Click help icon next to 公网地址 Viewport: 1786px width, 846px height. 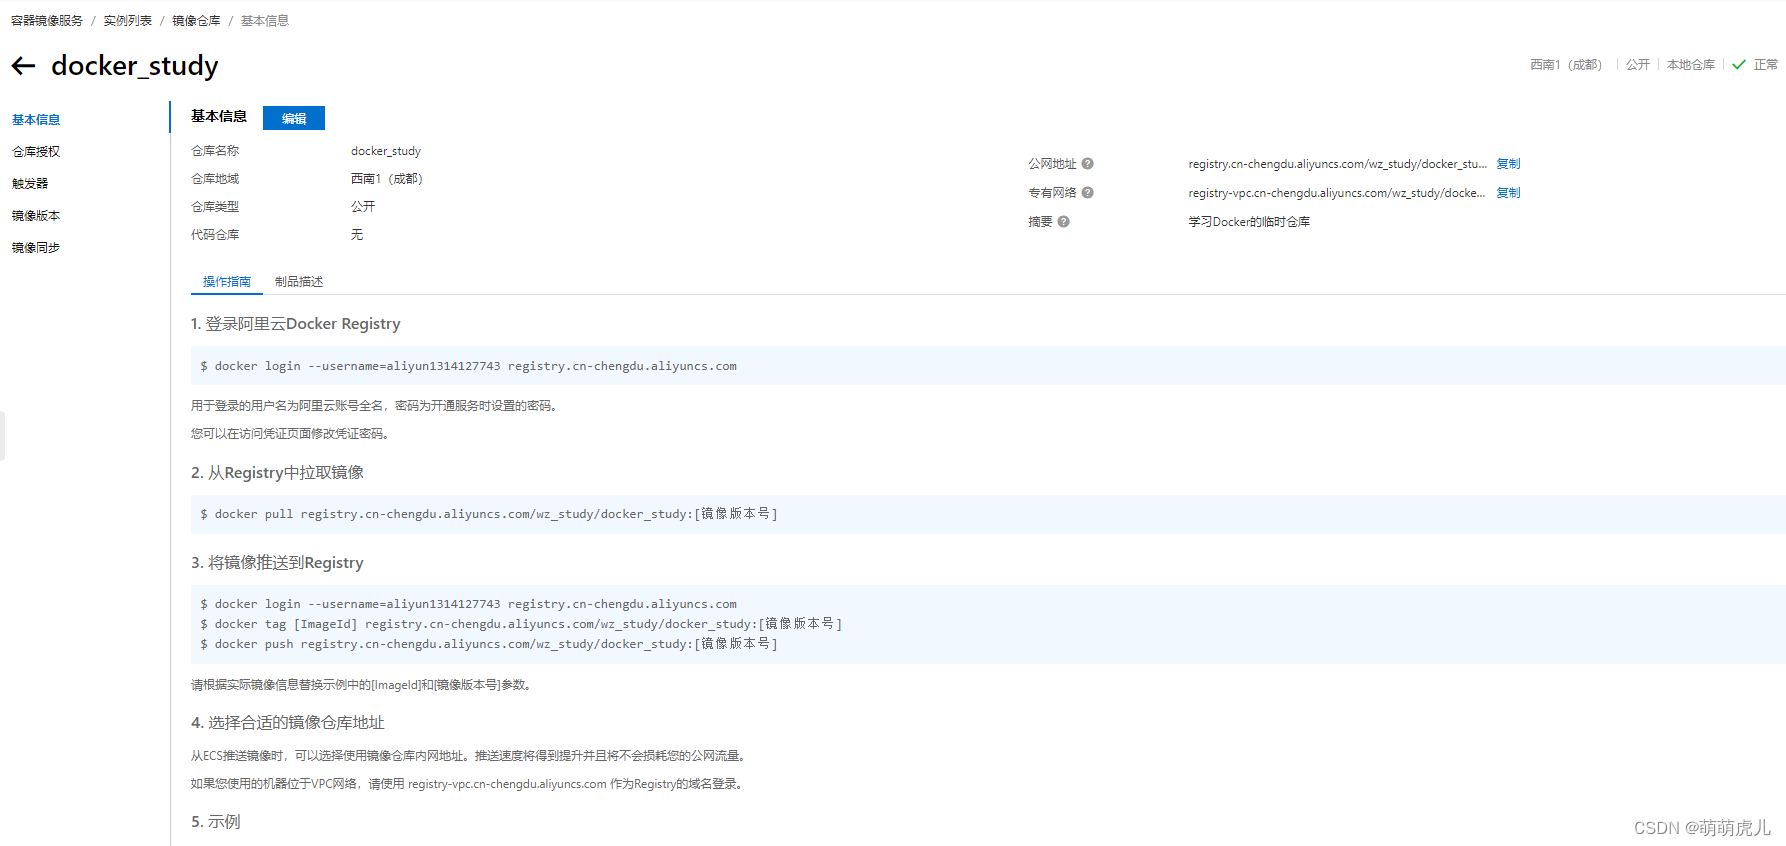click(1088, 164)
